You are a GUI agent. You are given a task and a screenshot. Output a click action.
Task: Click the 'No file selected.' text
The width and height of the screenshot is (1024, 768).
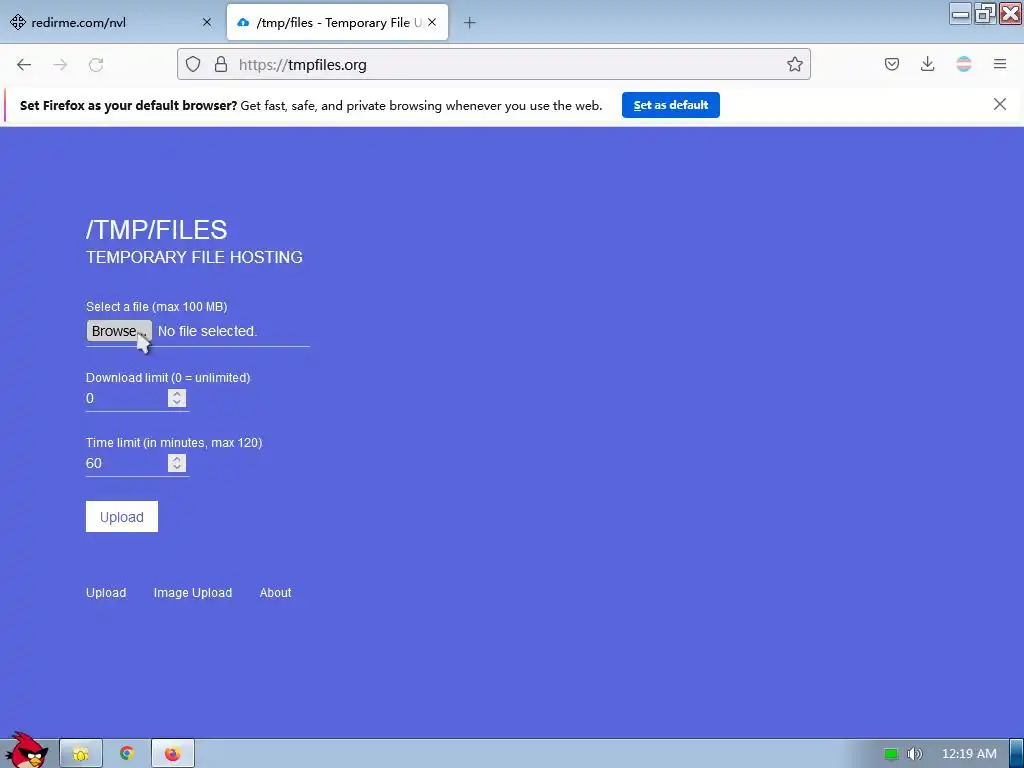click(208, 331)
